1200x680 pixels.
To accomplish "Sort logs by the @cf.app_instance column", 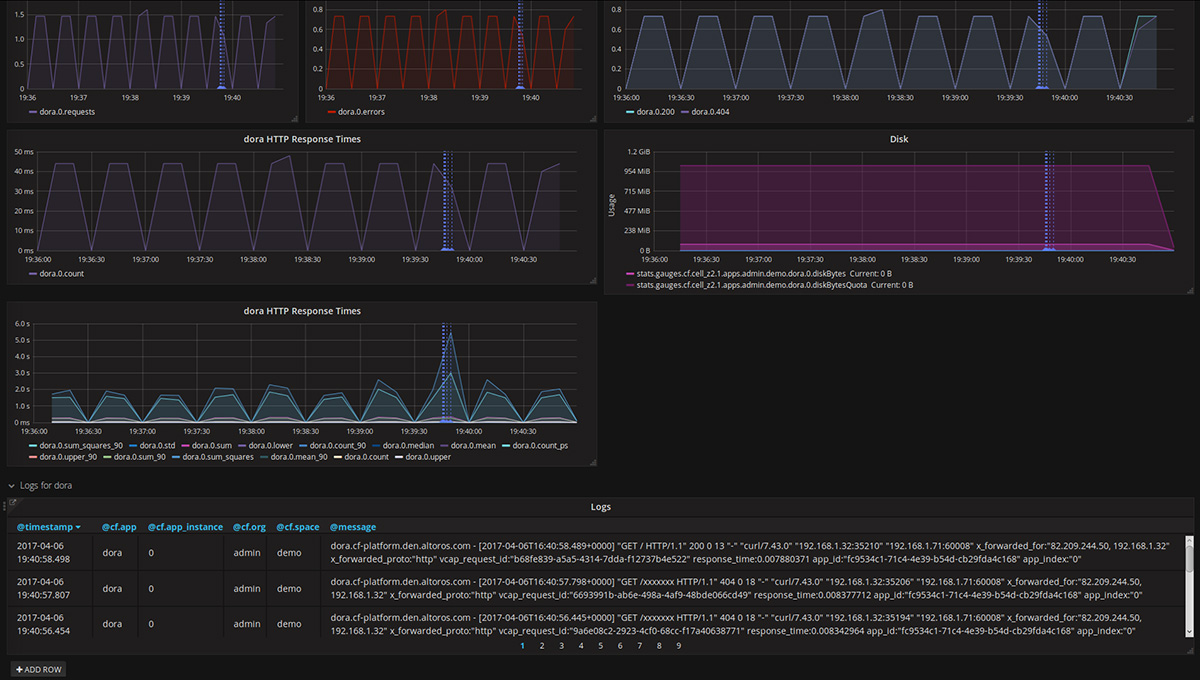I will (185, 527).
